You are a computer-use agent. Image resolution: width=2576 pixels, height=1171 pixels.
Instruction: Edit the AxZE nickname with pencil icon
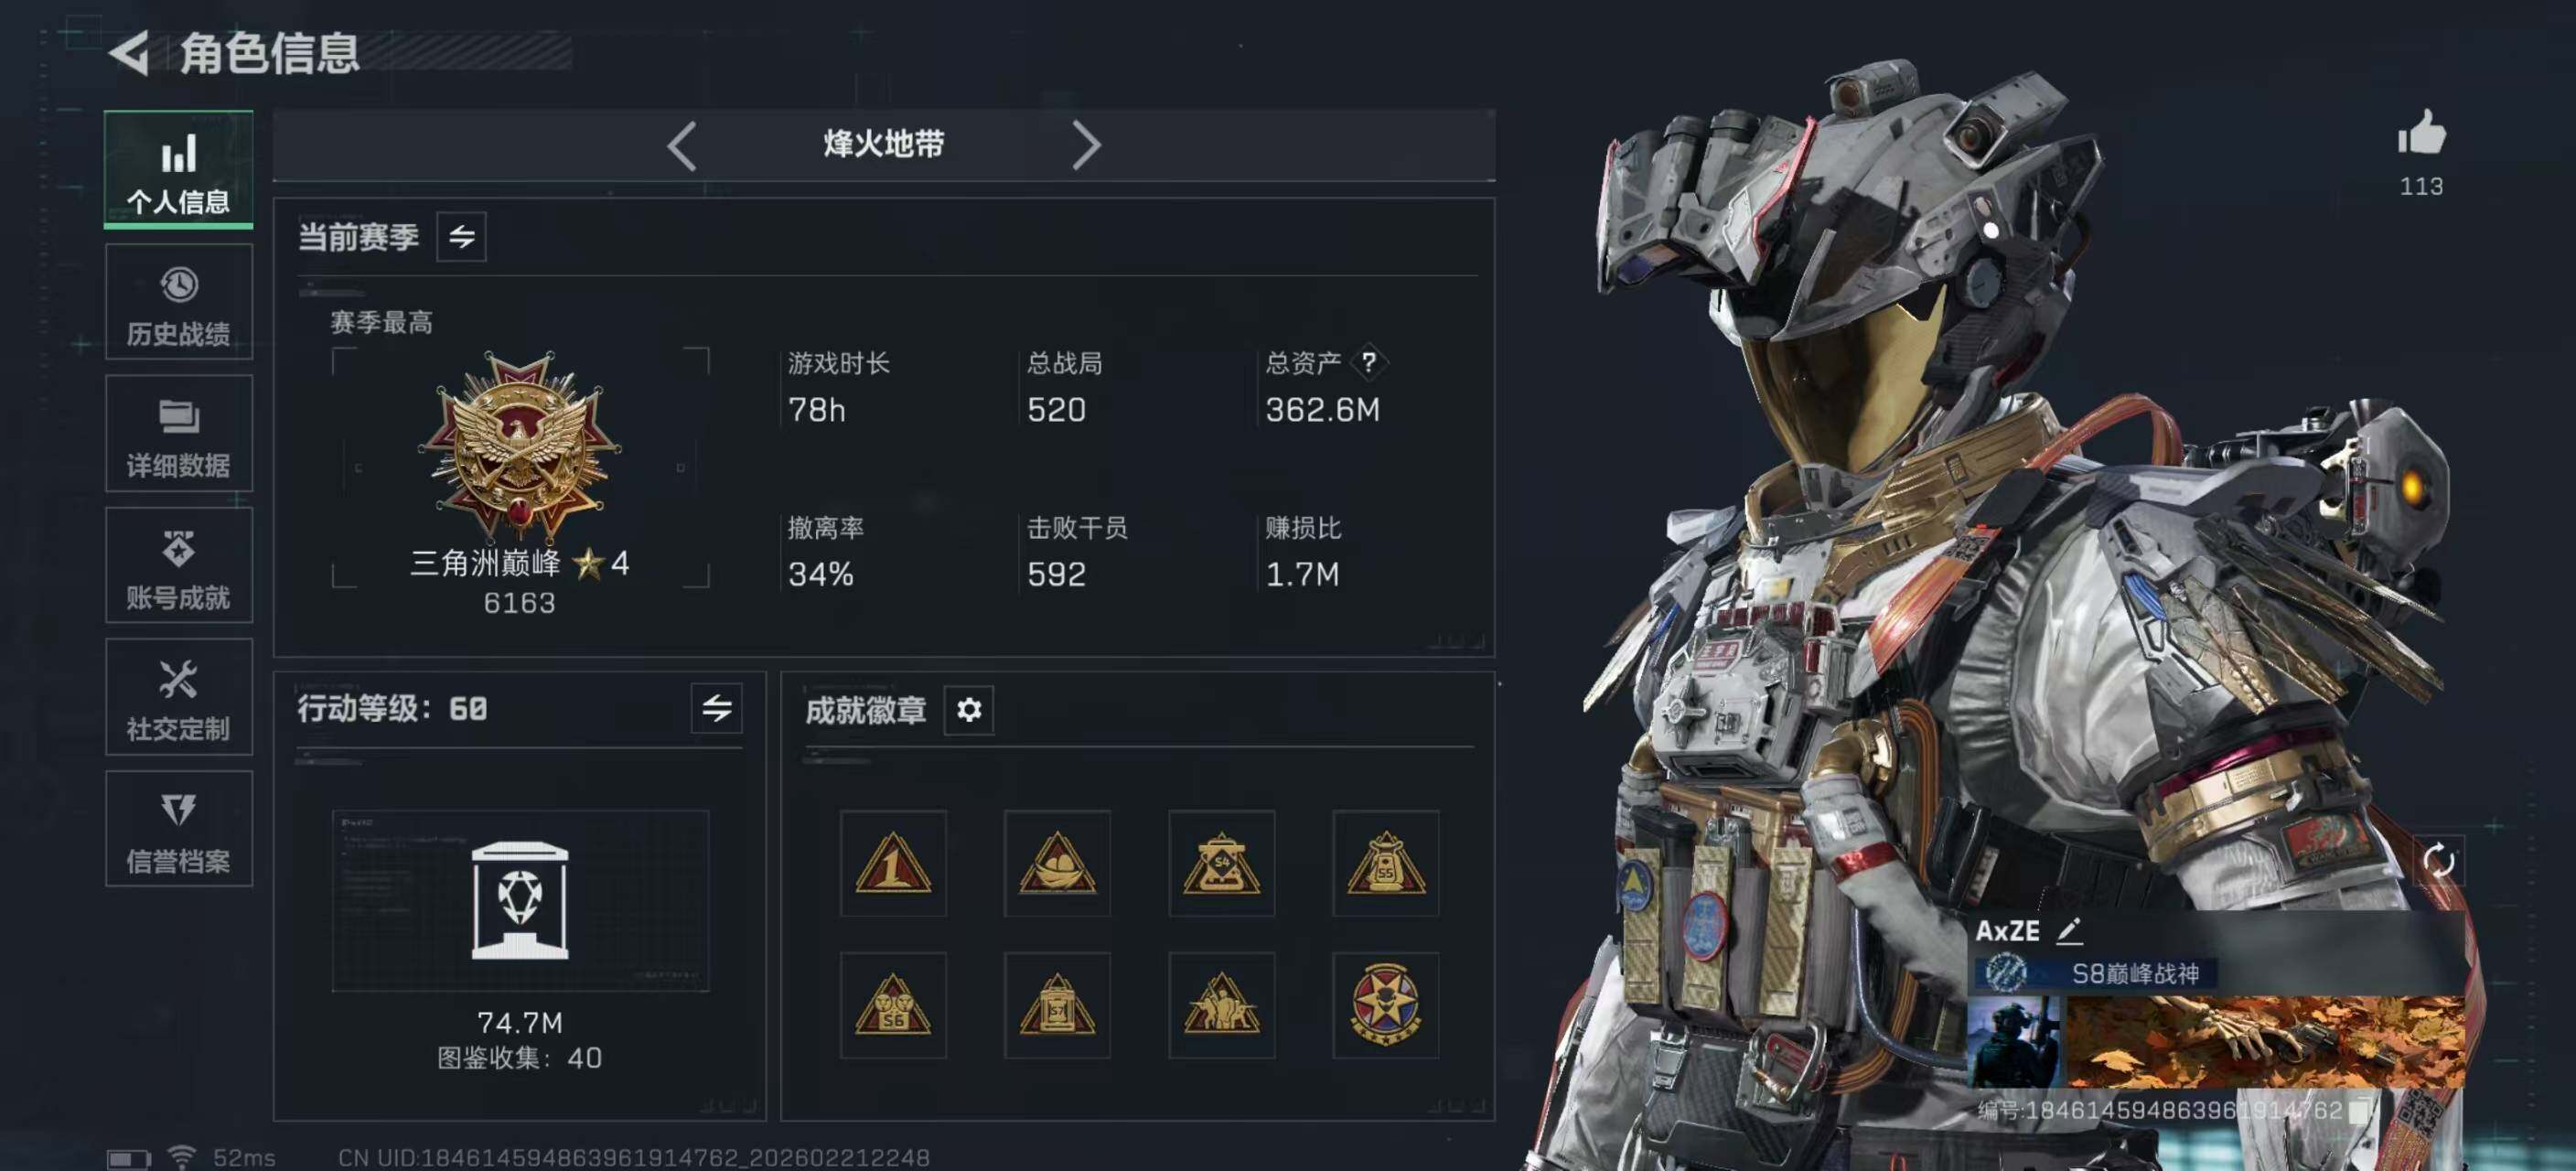2069,931
